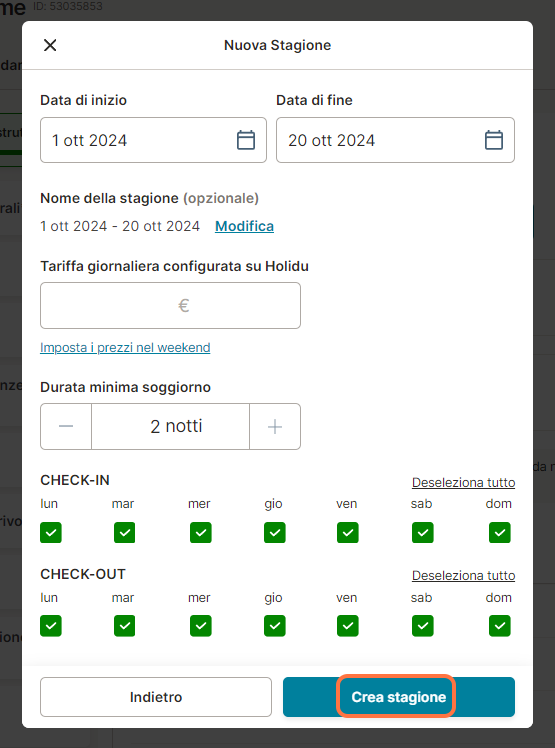Screen dimensions: 555x748
Task: Focus the daily rate euro field
Action: coord(170,305)
